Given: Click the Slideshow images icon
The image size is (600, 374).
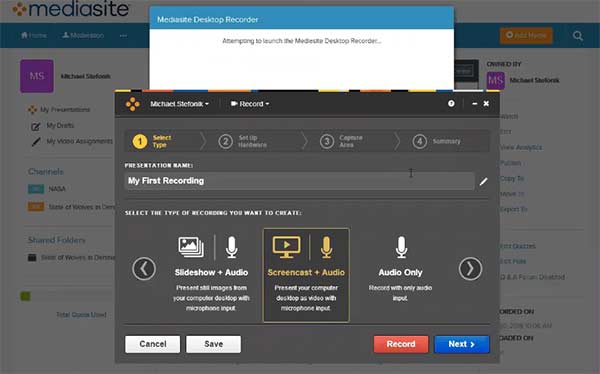Looking at the screenshot, I should 191,247.
